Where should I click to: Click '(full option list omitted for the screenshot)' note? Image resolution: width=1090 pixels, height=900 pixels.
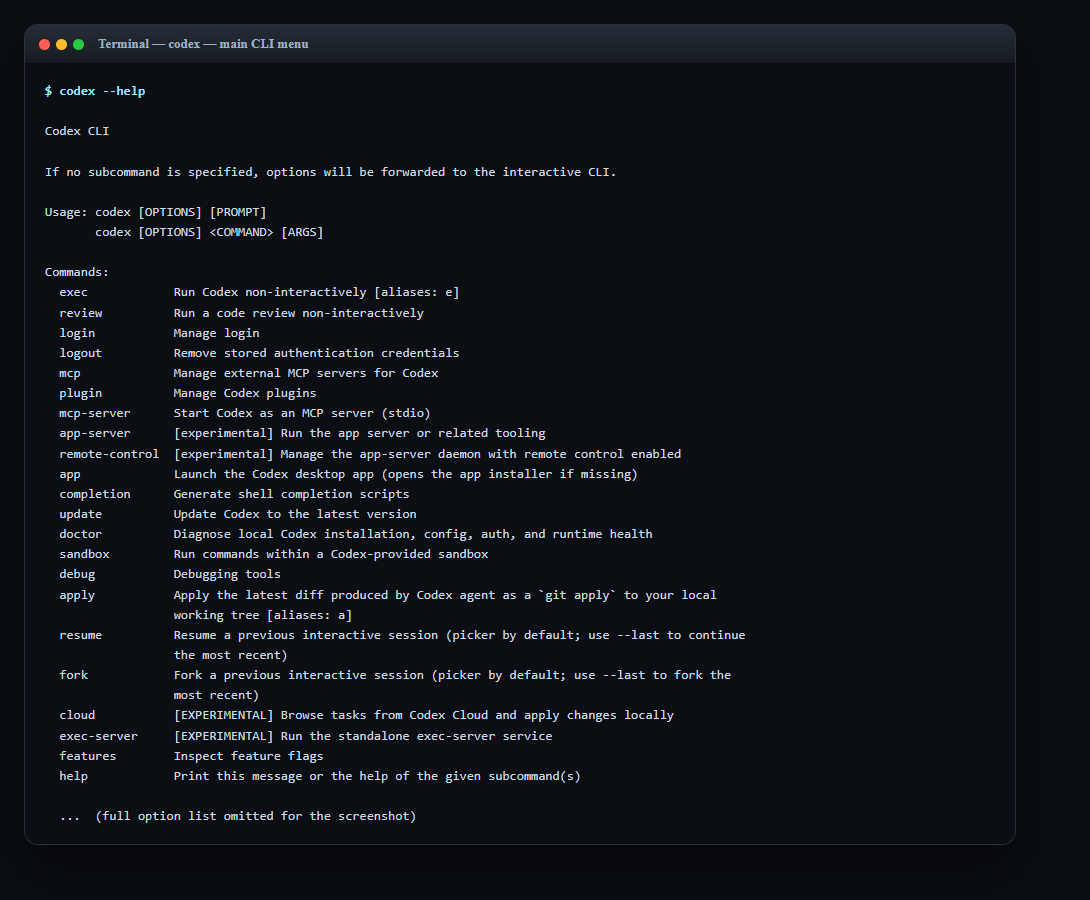[256, 816]
